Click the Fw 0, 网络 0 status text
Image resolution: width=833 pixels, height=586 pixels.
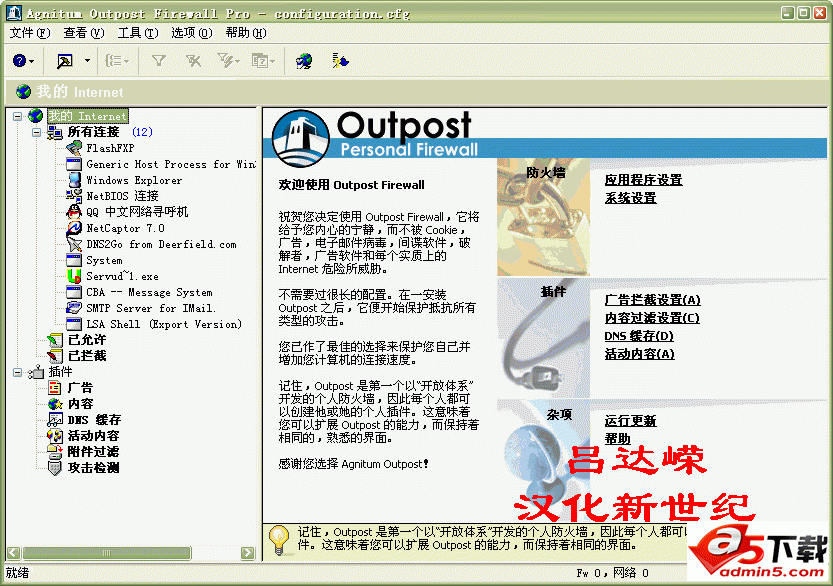613,573
